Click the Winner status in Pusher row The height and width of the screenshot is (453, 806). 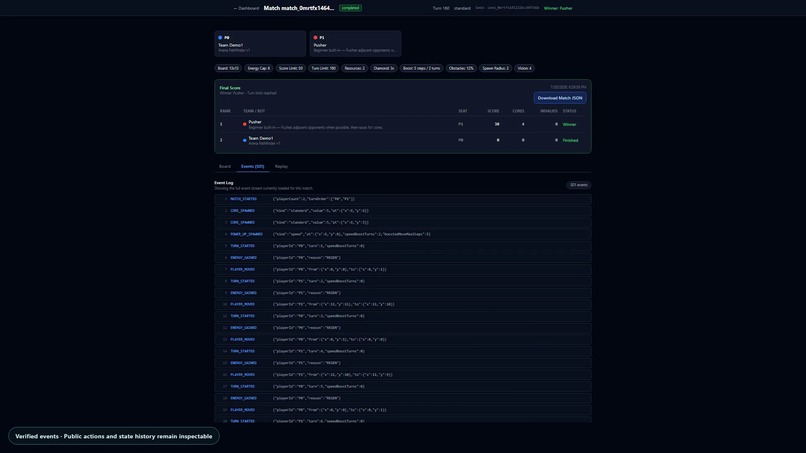click(570, 124)
